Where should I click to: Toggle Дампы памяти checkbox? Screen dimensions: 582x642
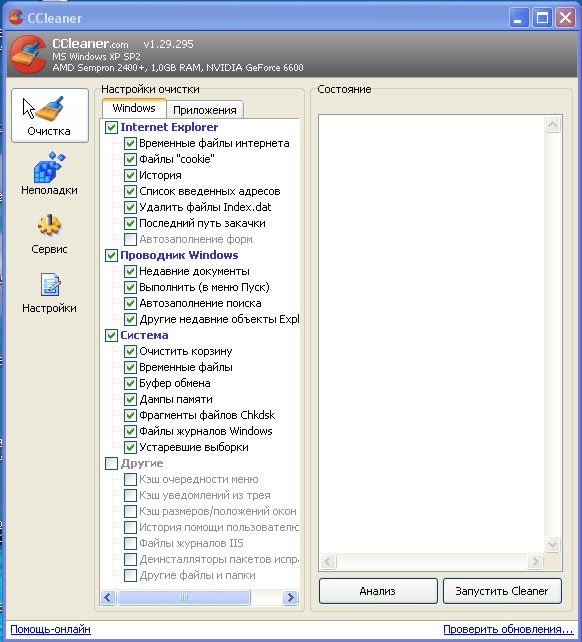(130, 399)
